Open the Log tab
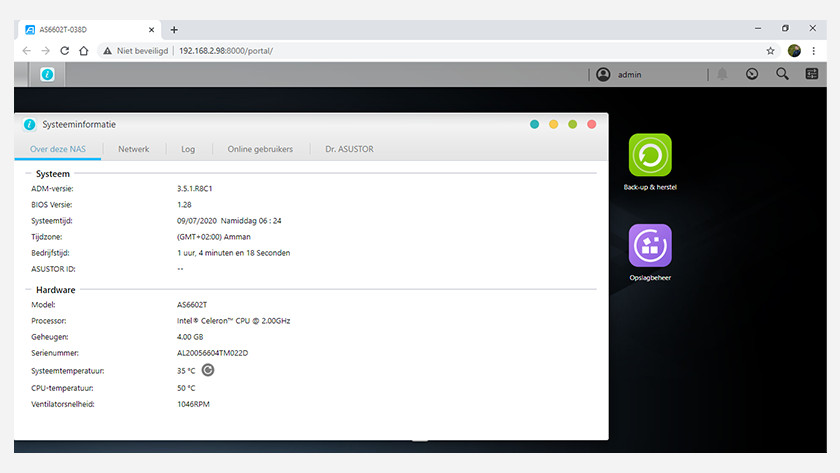The height and width of the screenshot is (473, 840). point(188,149)
